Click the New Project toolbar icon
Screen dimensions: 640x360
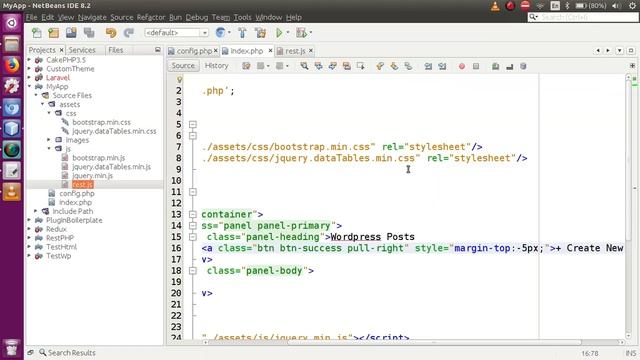tap(54, 33)
